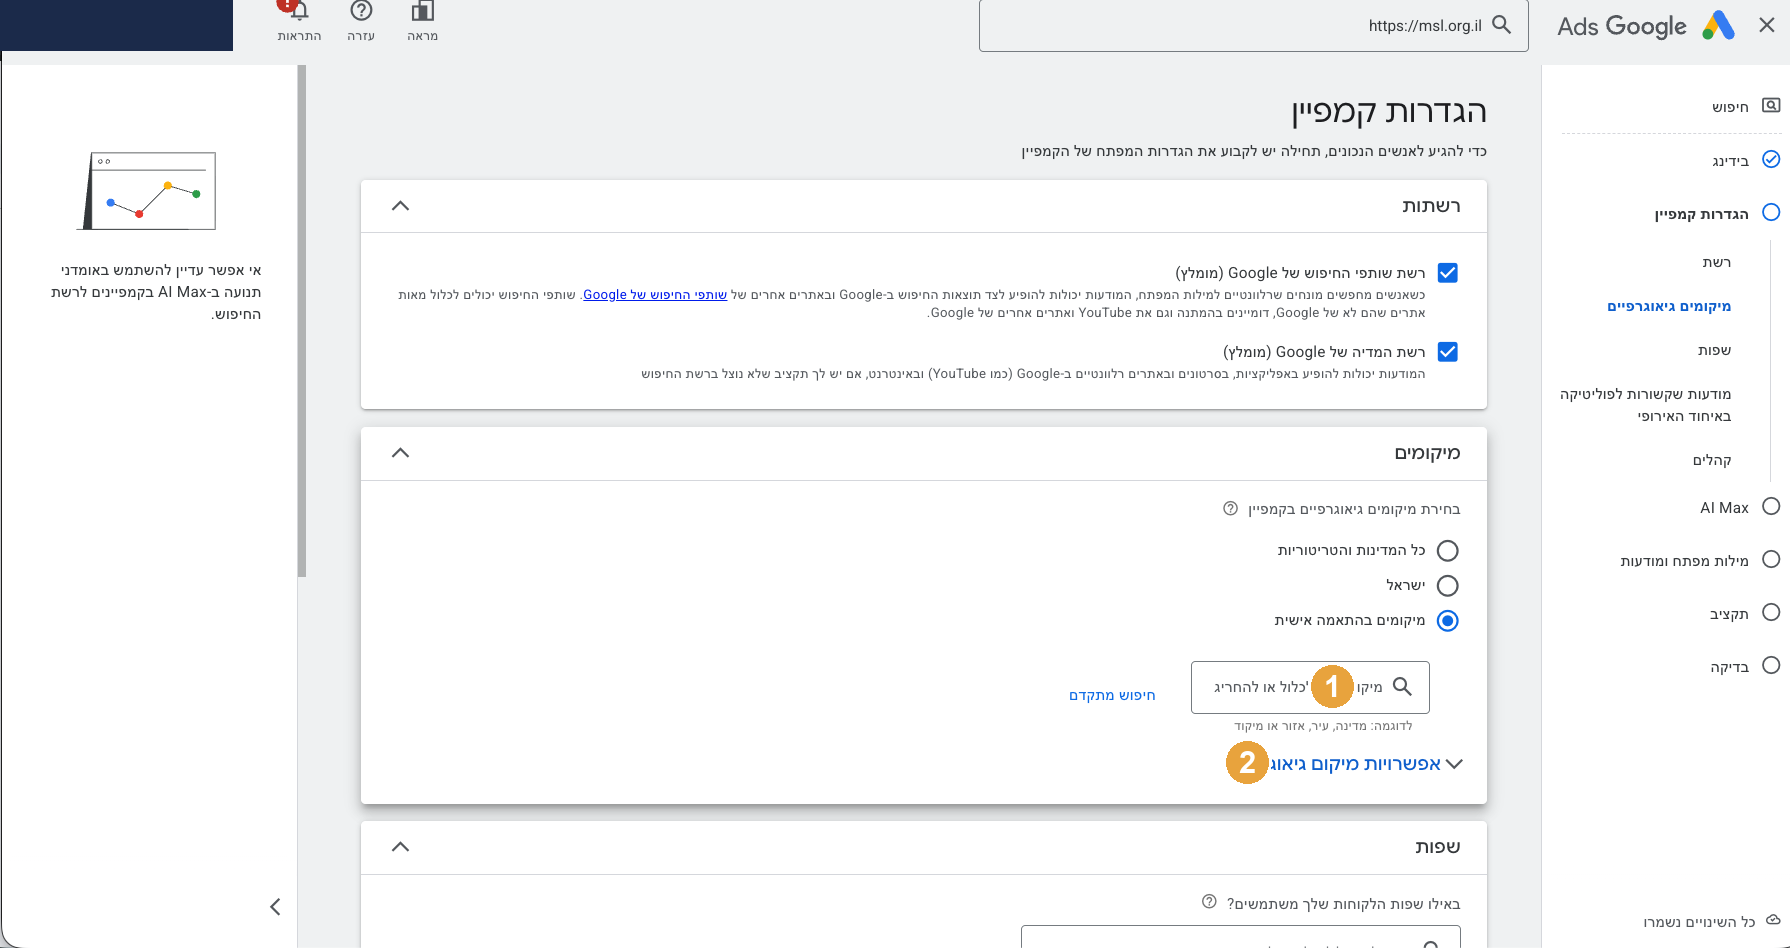This screenshot has width=1790, height=948.
Task: Click the URL field showing msl.org.il
Action: (x=1254, y=26)
